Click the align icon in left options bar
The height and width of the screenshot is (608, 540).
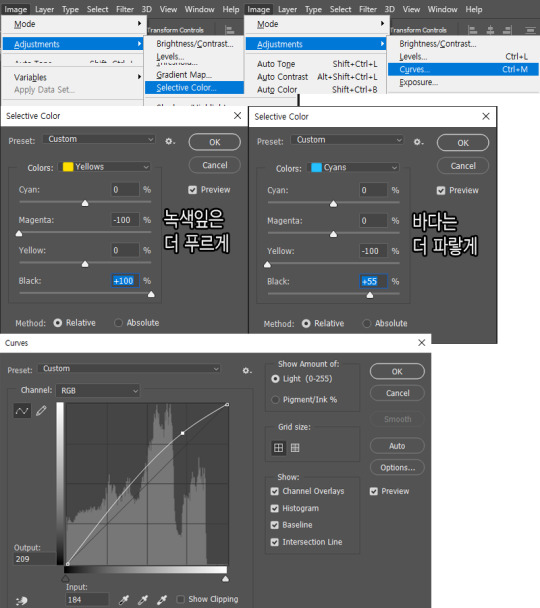230,30
